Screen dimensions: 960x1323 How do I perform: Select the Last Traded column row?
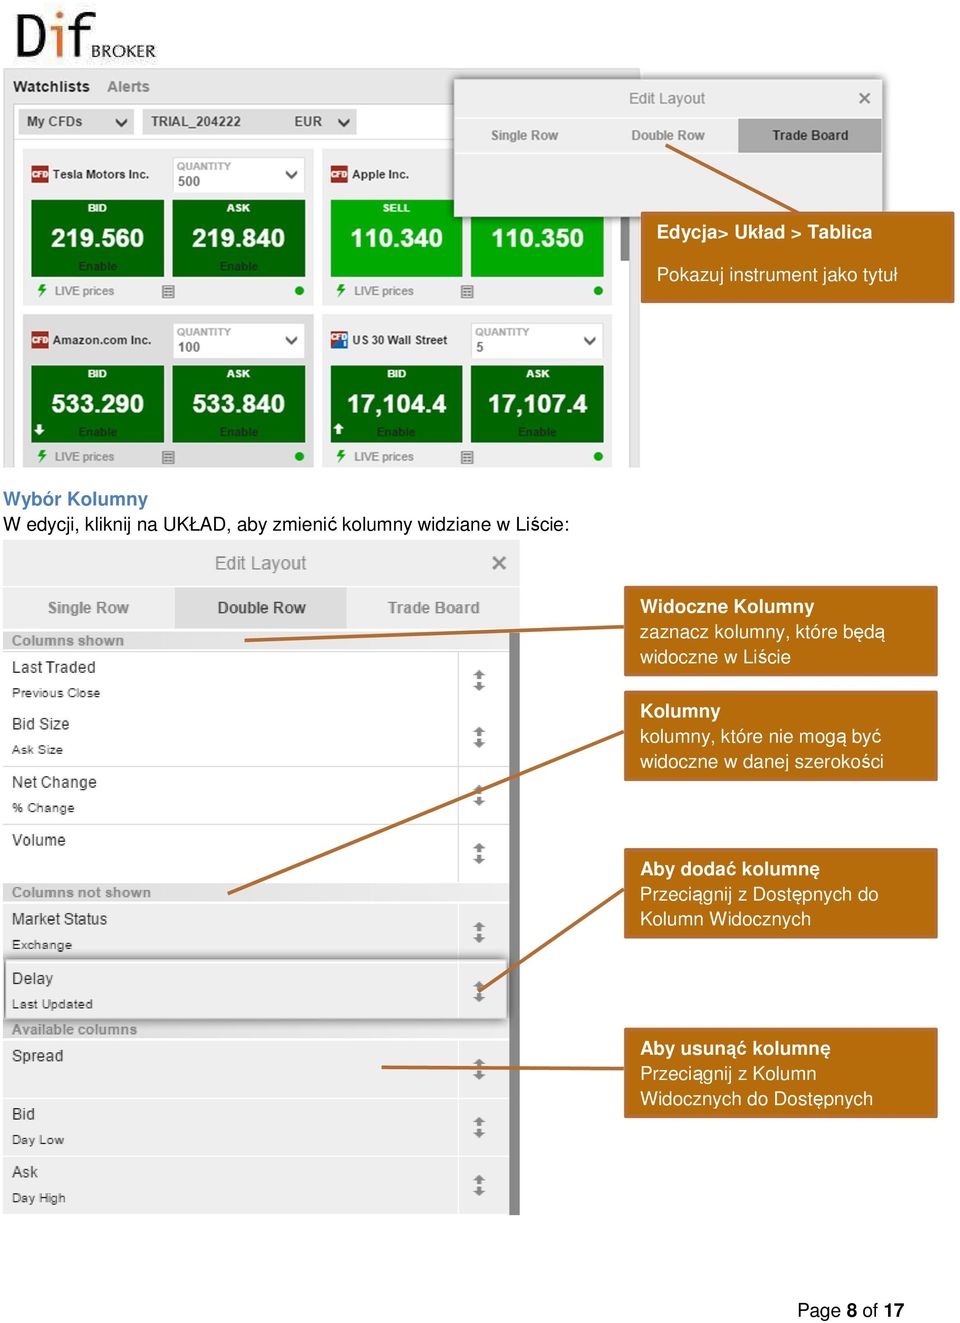pos(256,680)
